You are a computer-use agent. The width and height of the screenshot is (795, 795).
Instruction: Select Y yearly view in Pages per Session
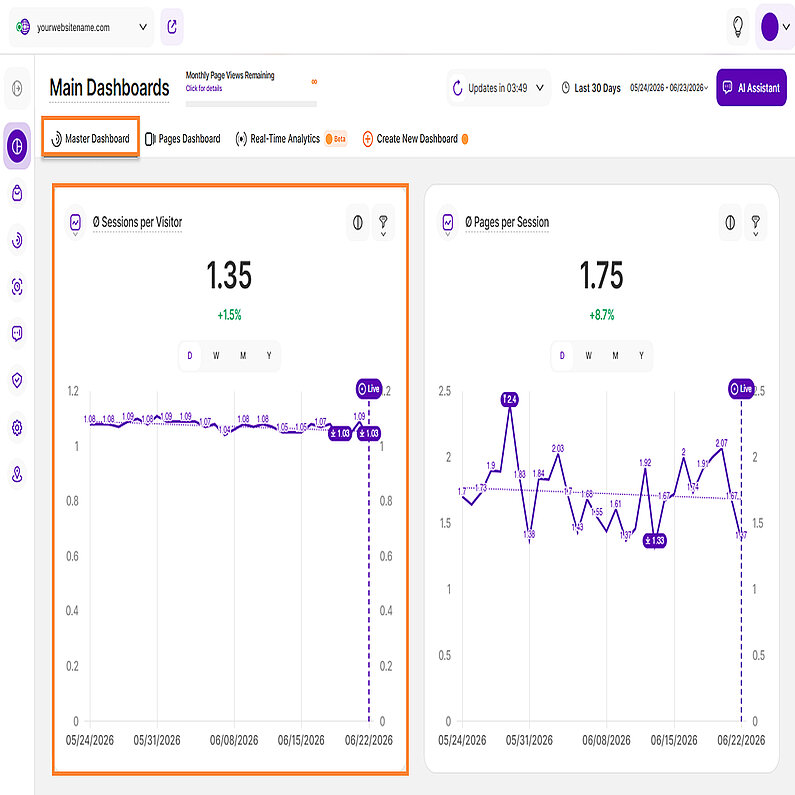coord(641,355)
